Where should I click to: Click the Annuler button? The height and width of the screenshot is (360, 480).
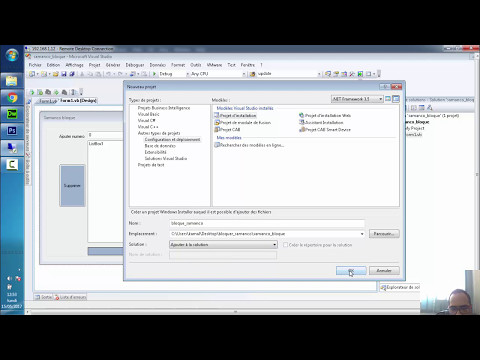[x=384, y=271]
